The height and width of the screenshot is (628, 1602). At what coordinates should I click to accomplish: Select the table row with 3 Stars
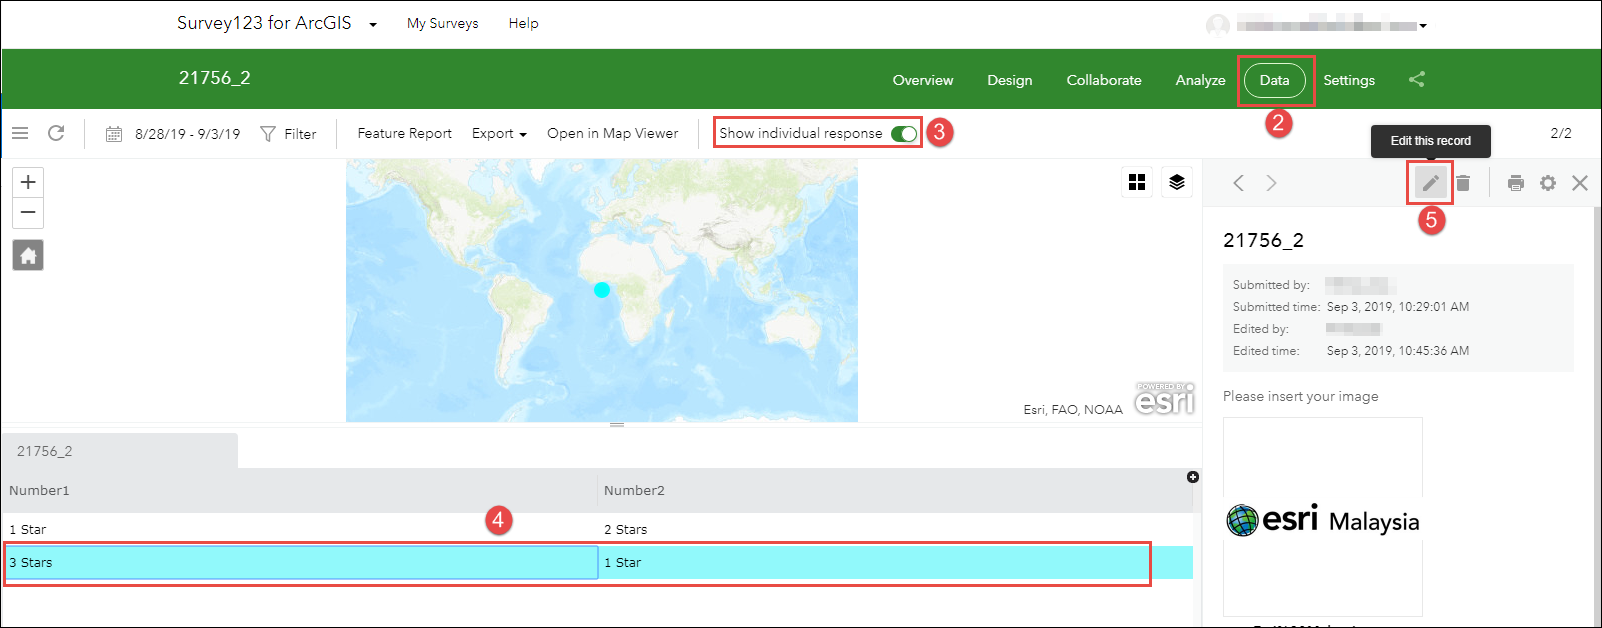[x=300, y=563]
